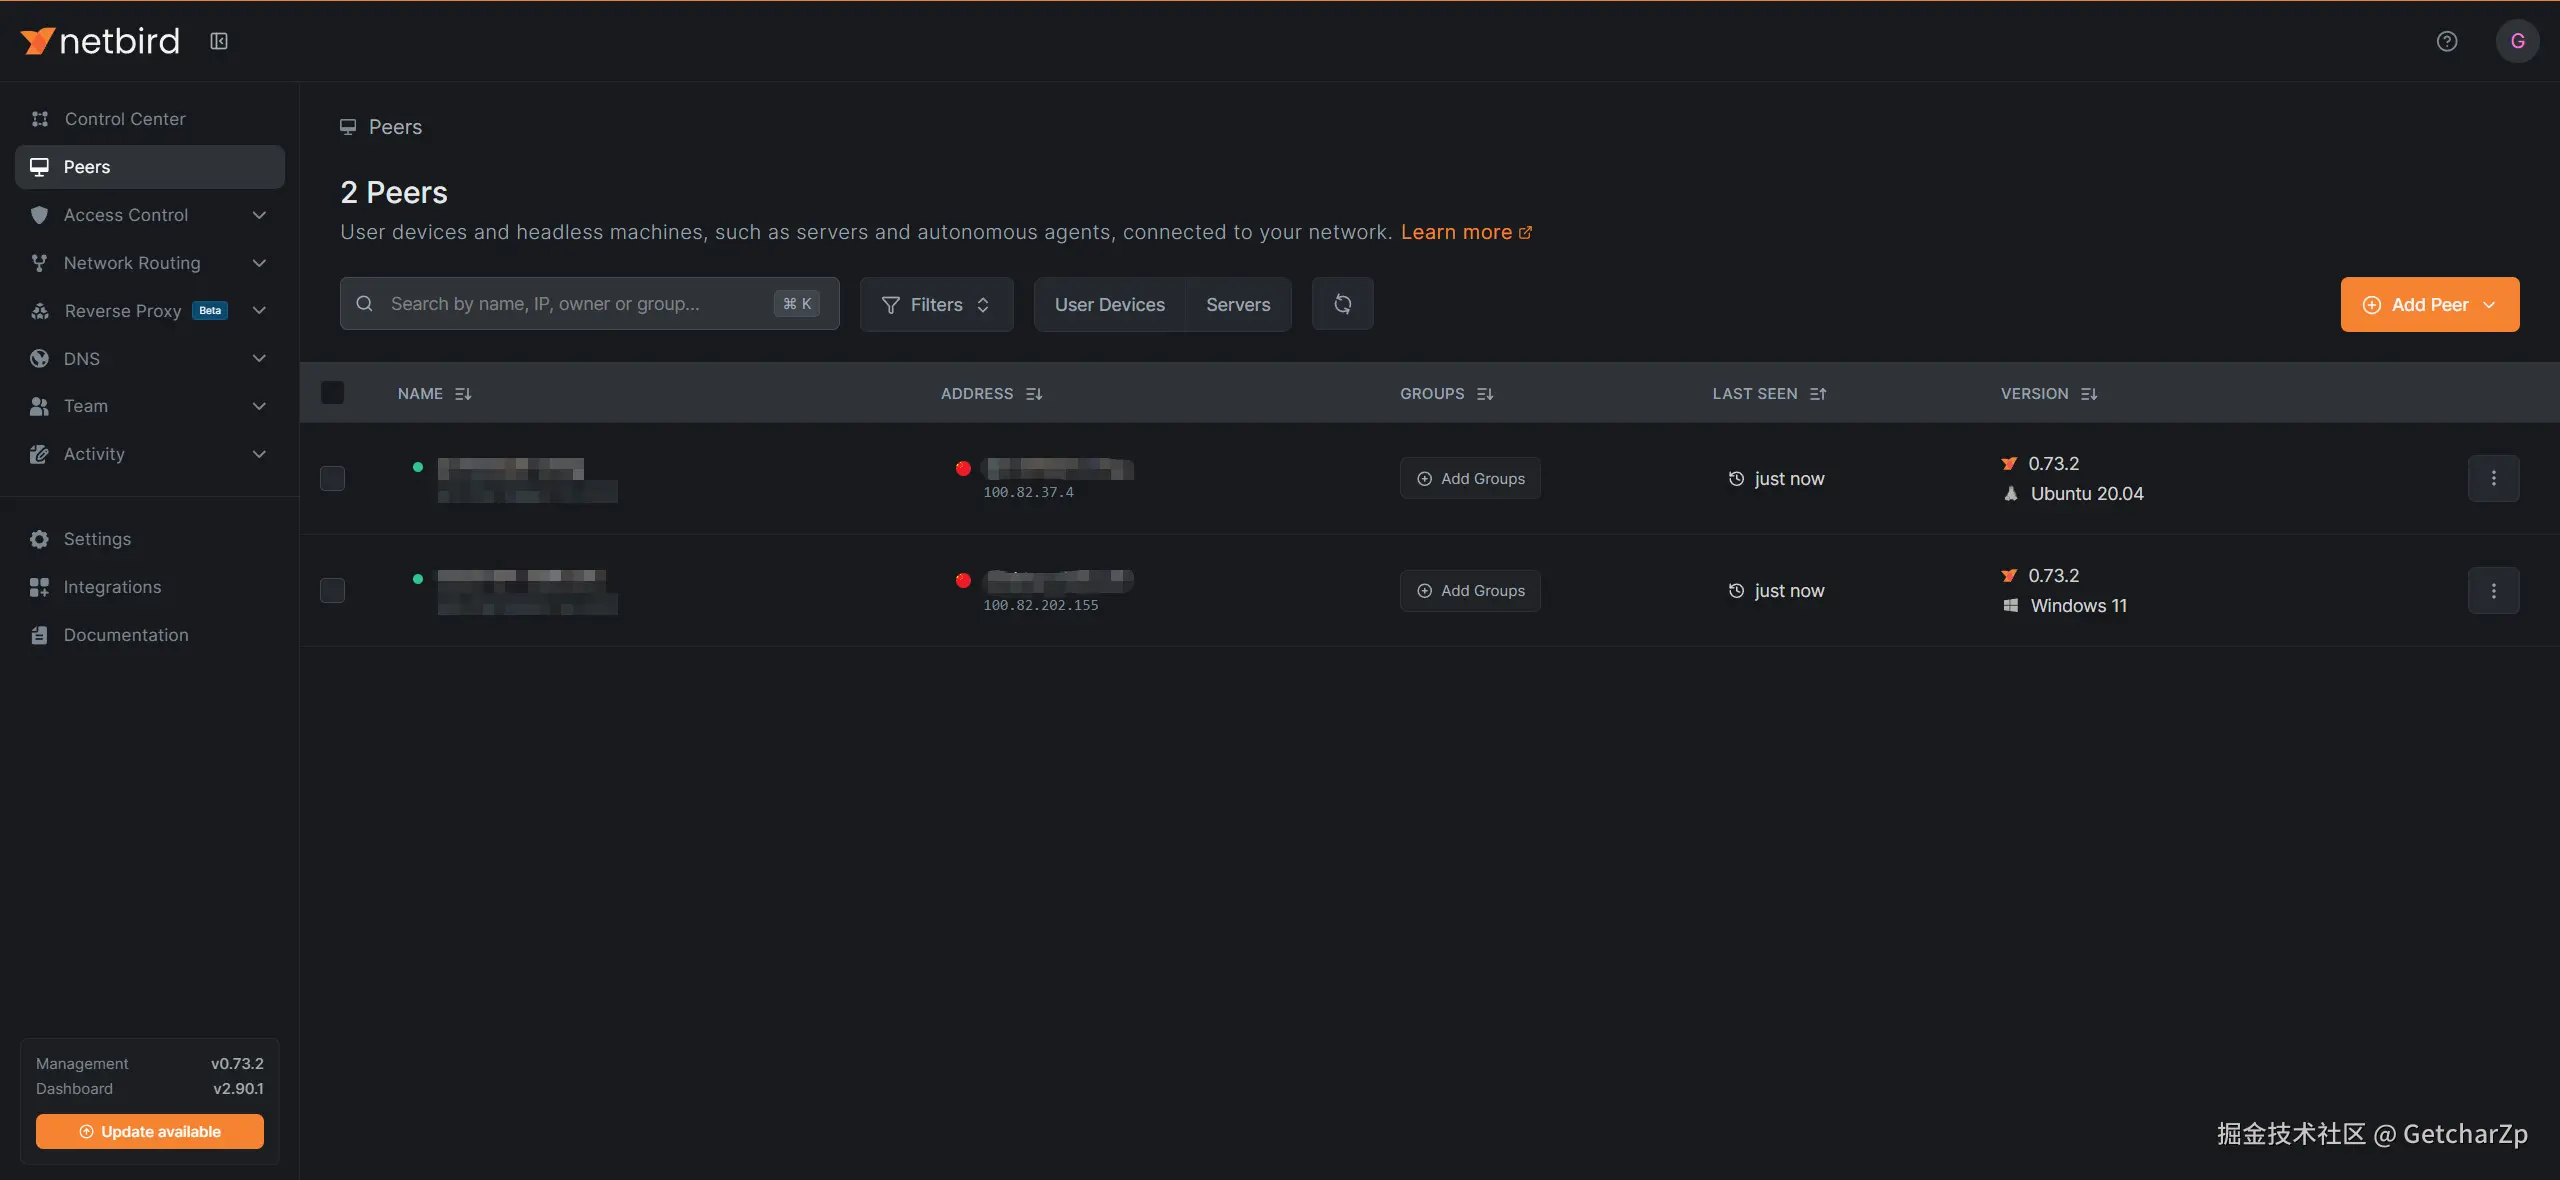Toggle the select-all peers checkbox
Screen dimensions: 2560x1180
(333, 393)
